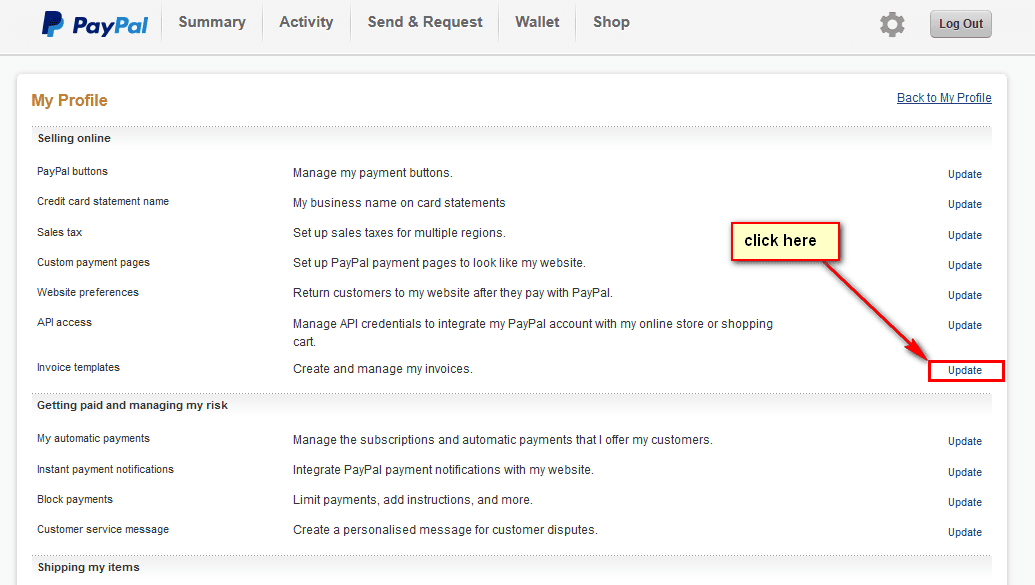Viewport: 1035px width, 585px height.
Task: Follow the Back to My Profile link
Action: tap(944, 98)
